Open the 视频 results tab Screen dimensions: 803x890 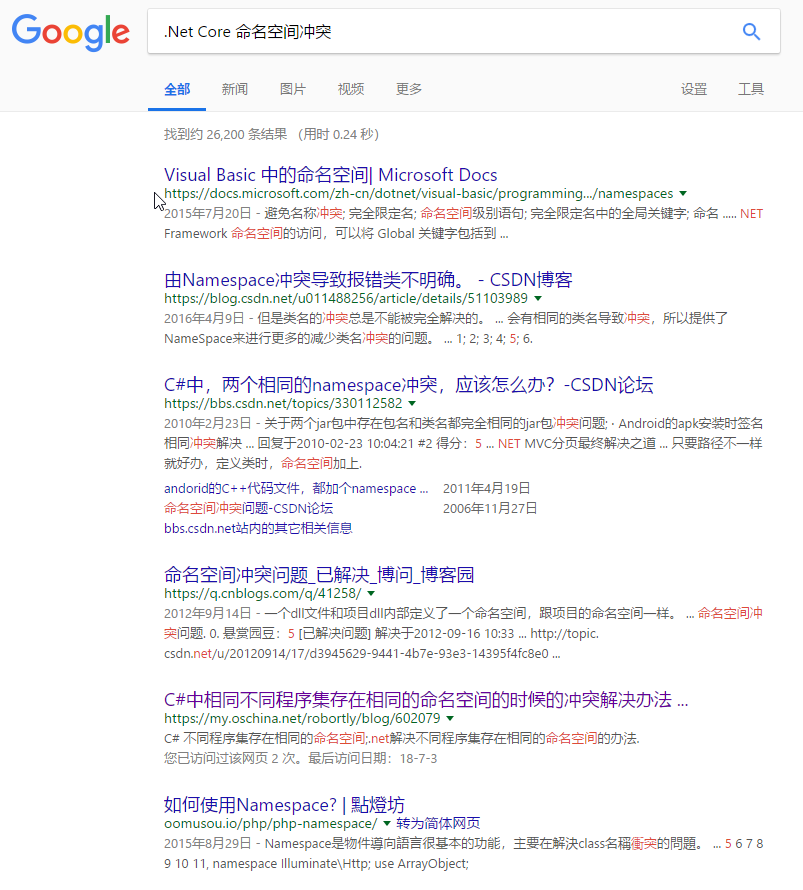(351, 89)
